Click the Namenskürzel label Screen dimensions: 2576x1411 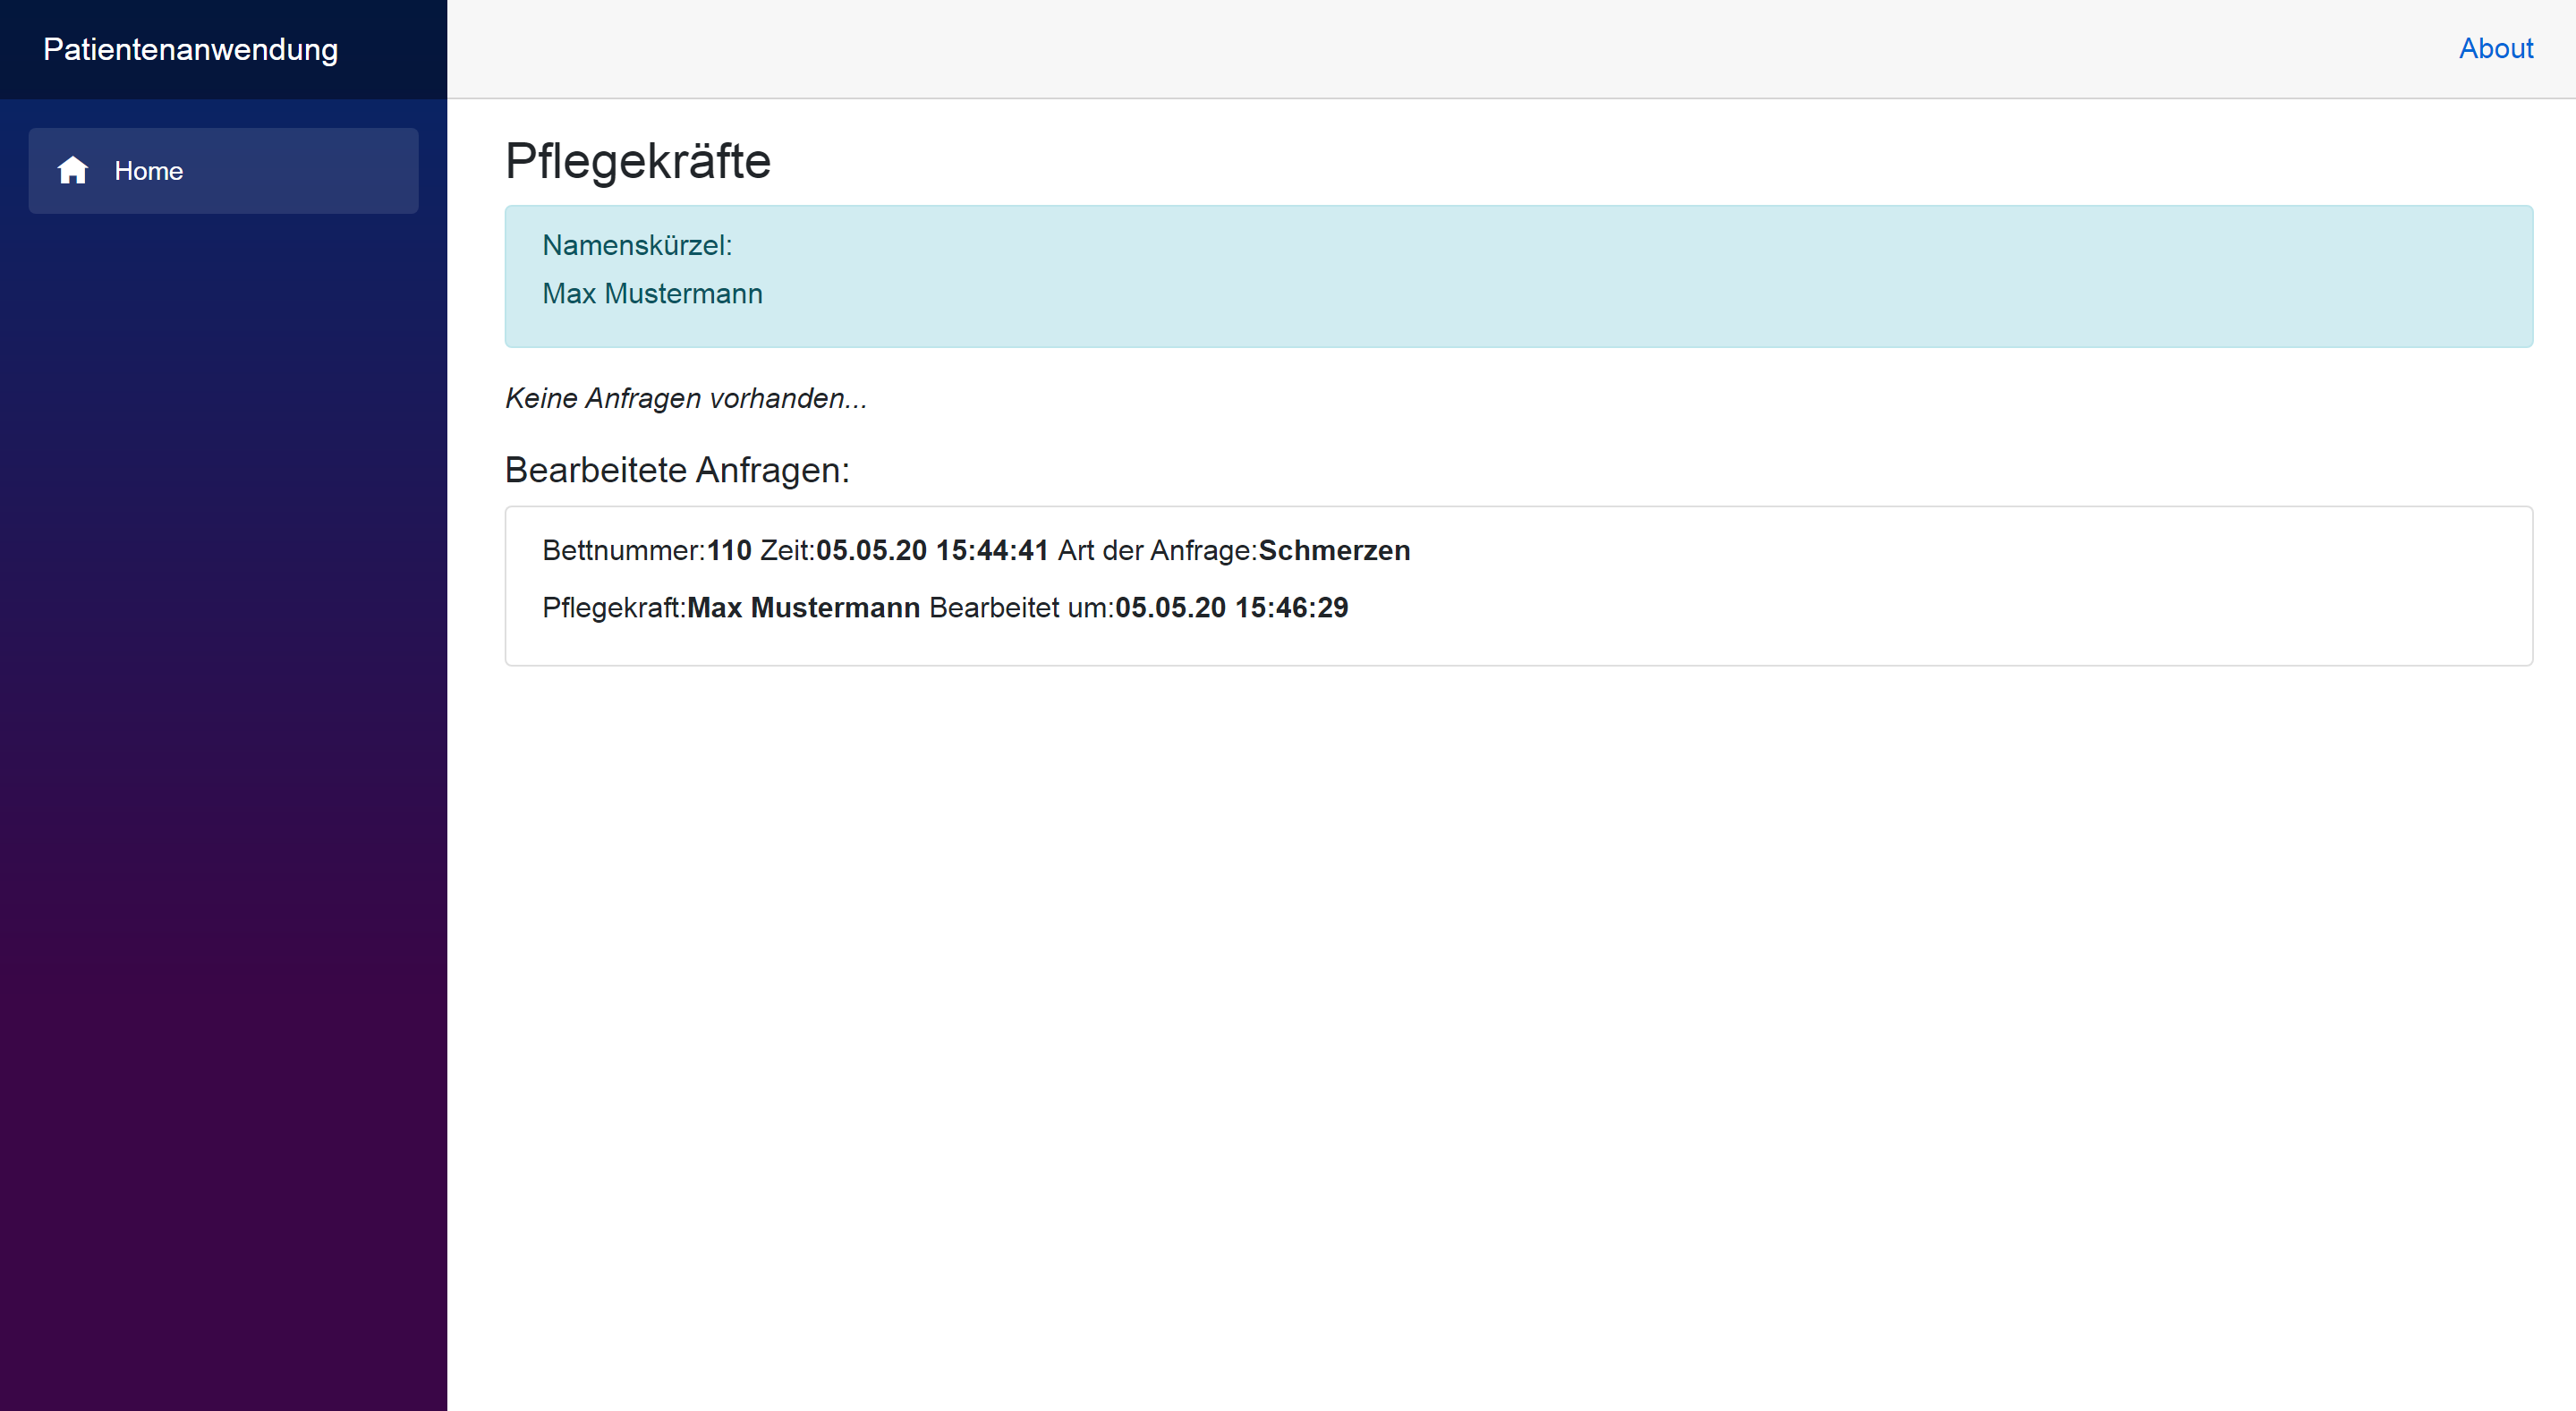pyautogui.click(x=637, y=245)
